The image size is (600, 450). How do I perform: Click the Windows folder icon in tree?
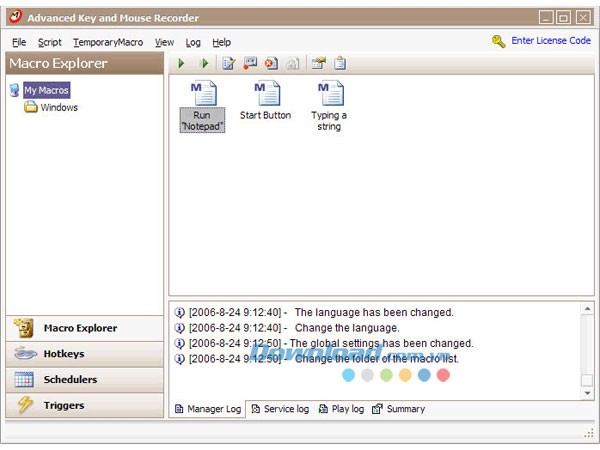pos(31,107)
